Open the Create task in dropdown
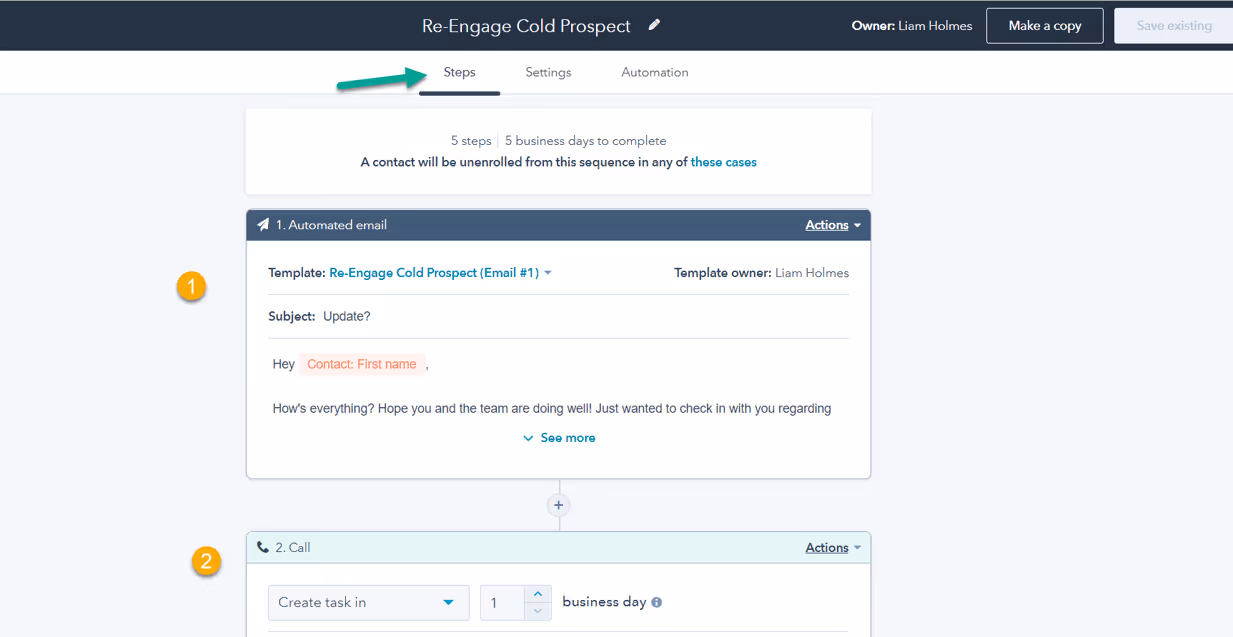The image size is (1233, 637). [x=368, y=602]
